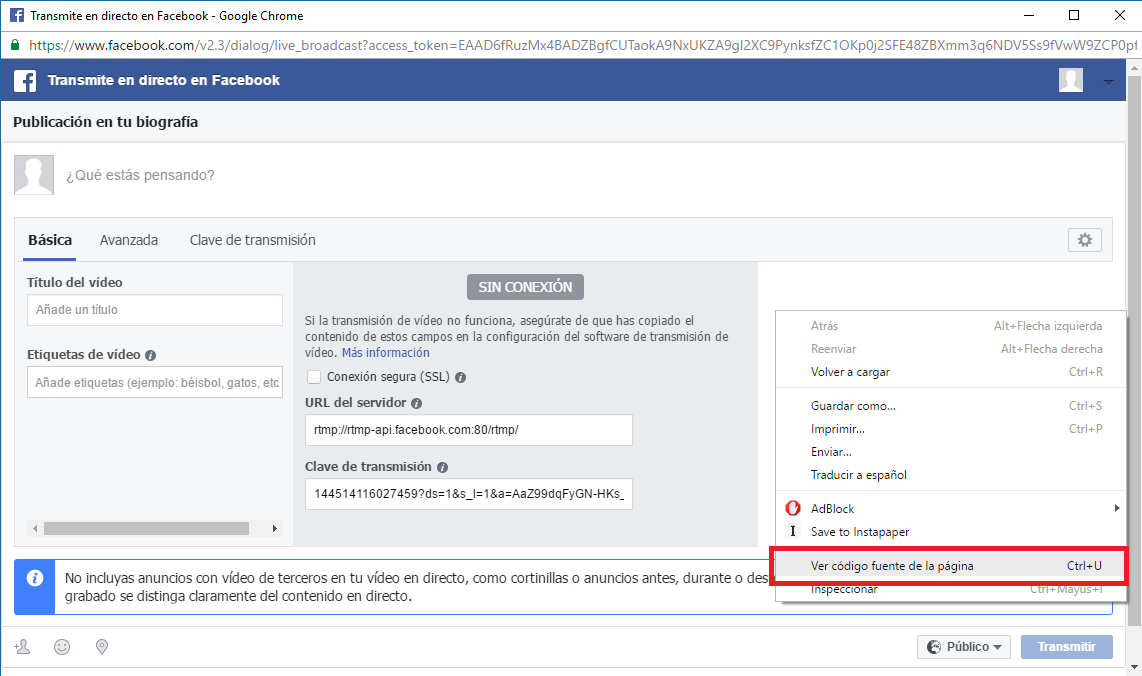Click the Título del vídeo input field
Image resolution: width=1142 pixels, height=676 pixels.
154,310
